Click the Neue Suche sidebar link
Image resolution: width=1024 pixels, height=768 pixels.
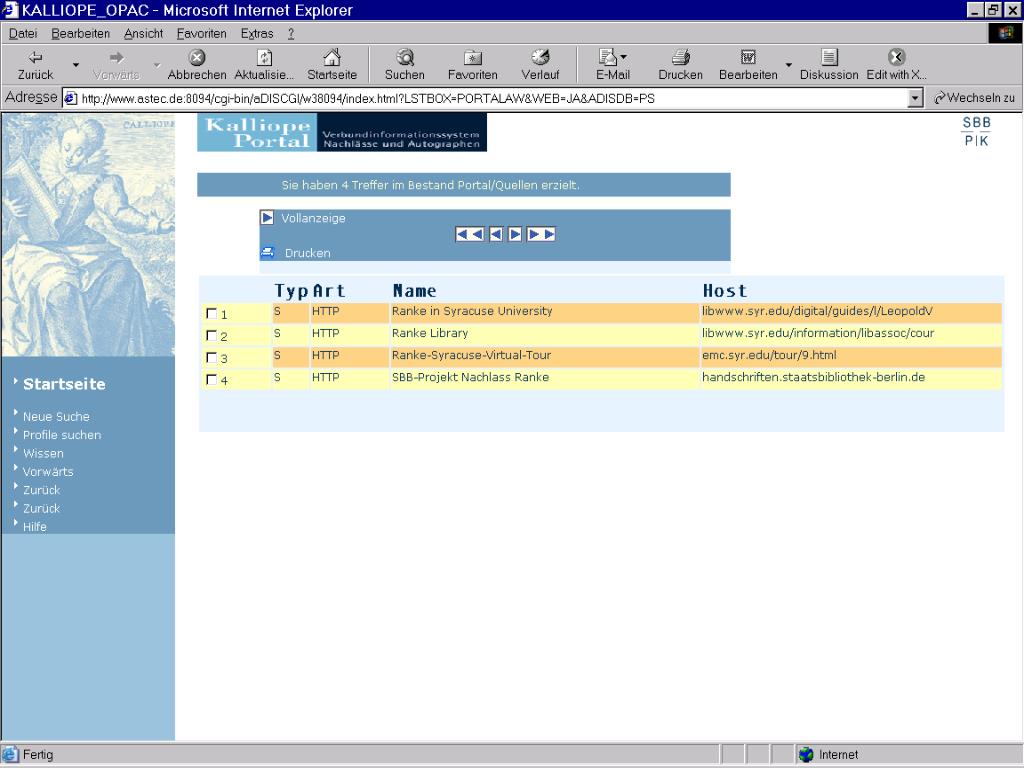[56, 416]
